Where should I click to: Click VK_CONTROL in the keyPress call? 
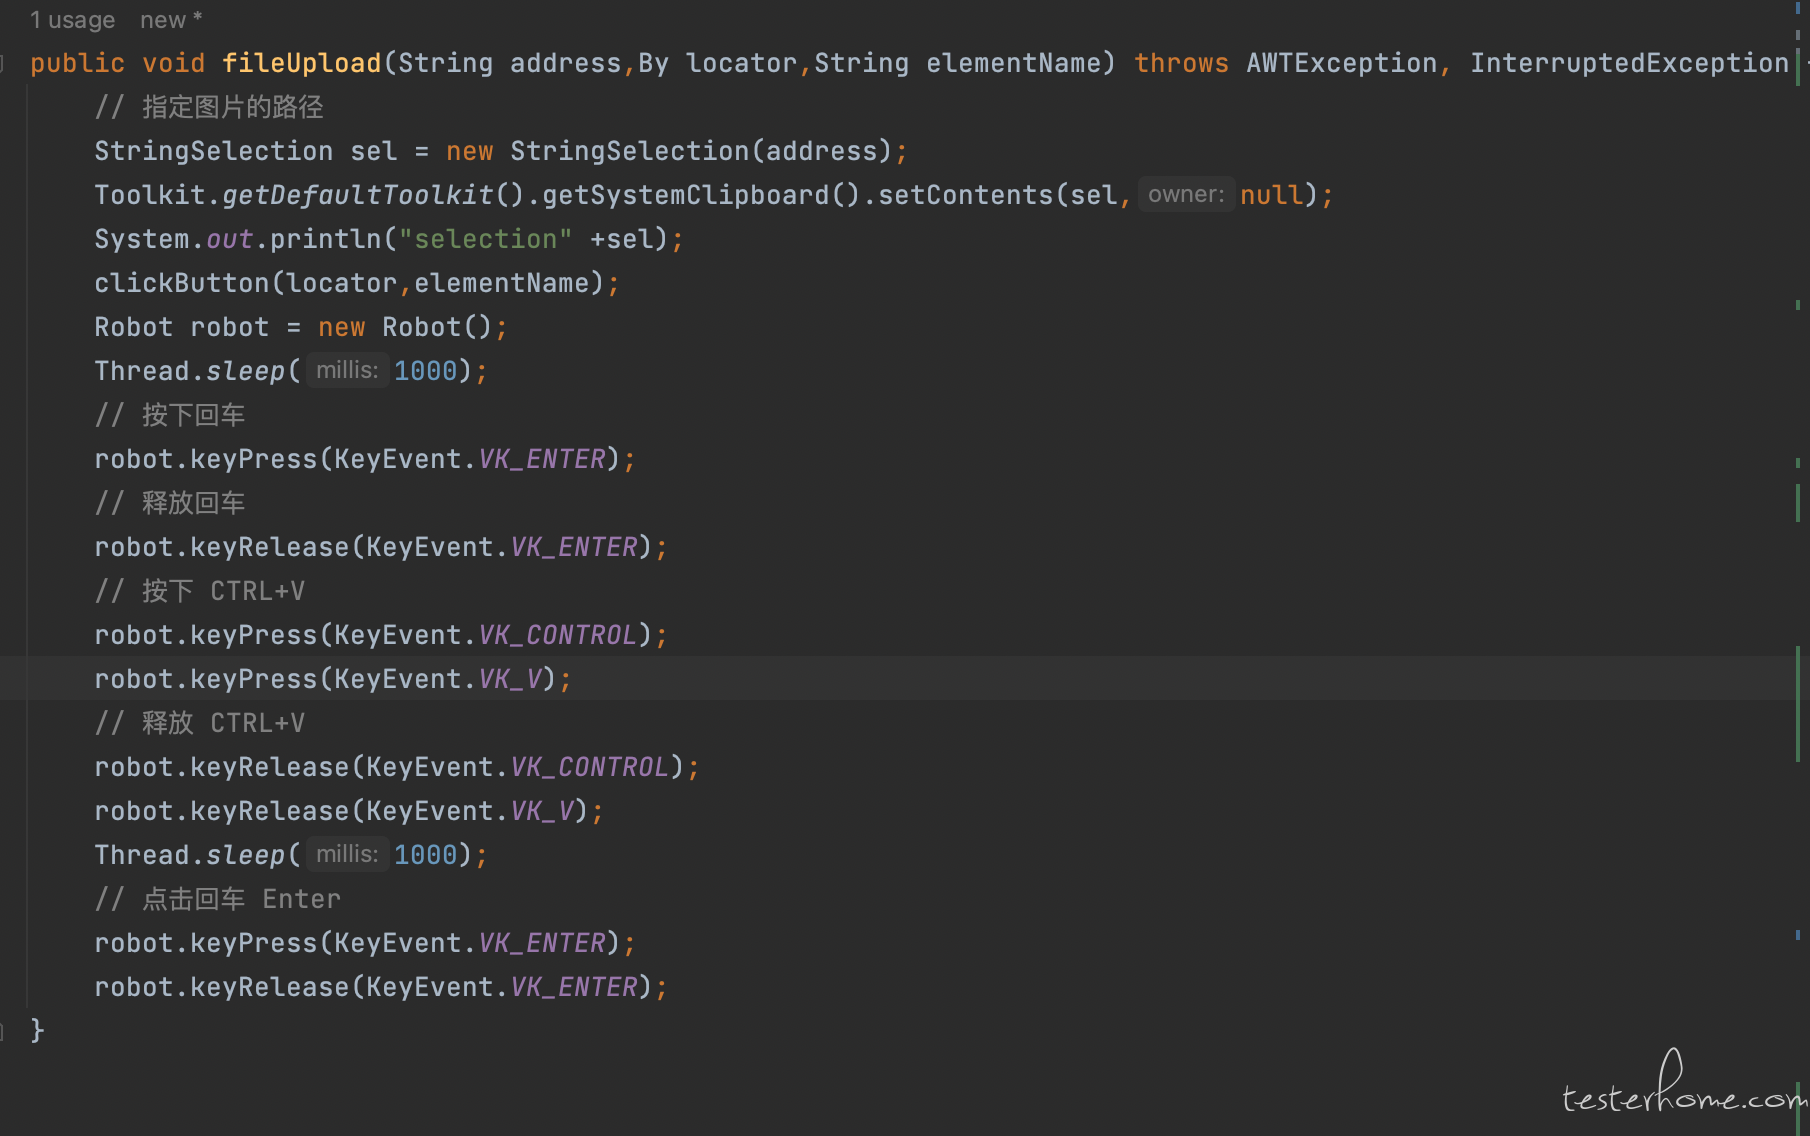[x=557, y=635]
